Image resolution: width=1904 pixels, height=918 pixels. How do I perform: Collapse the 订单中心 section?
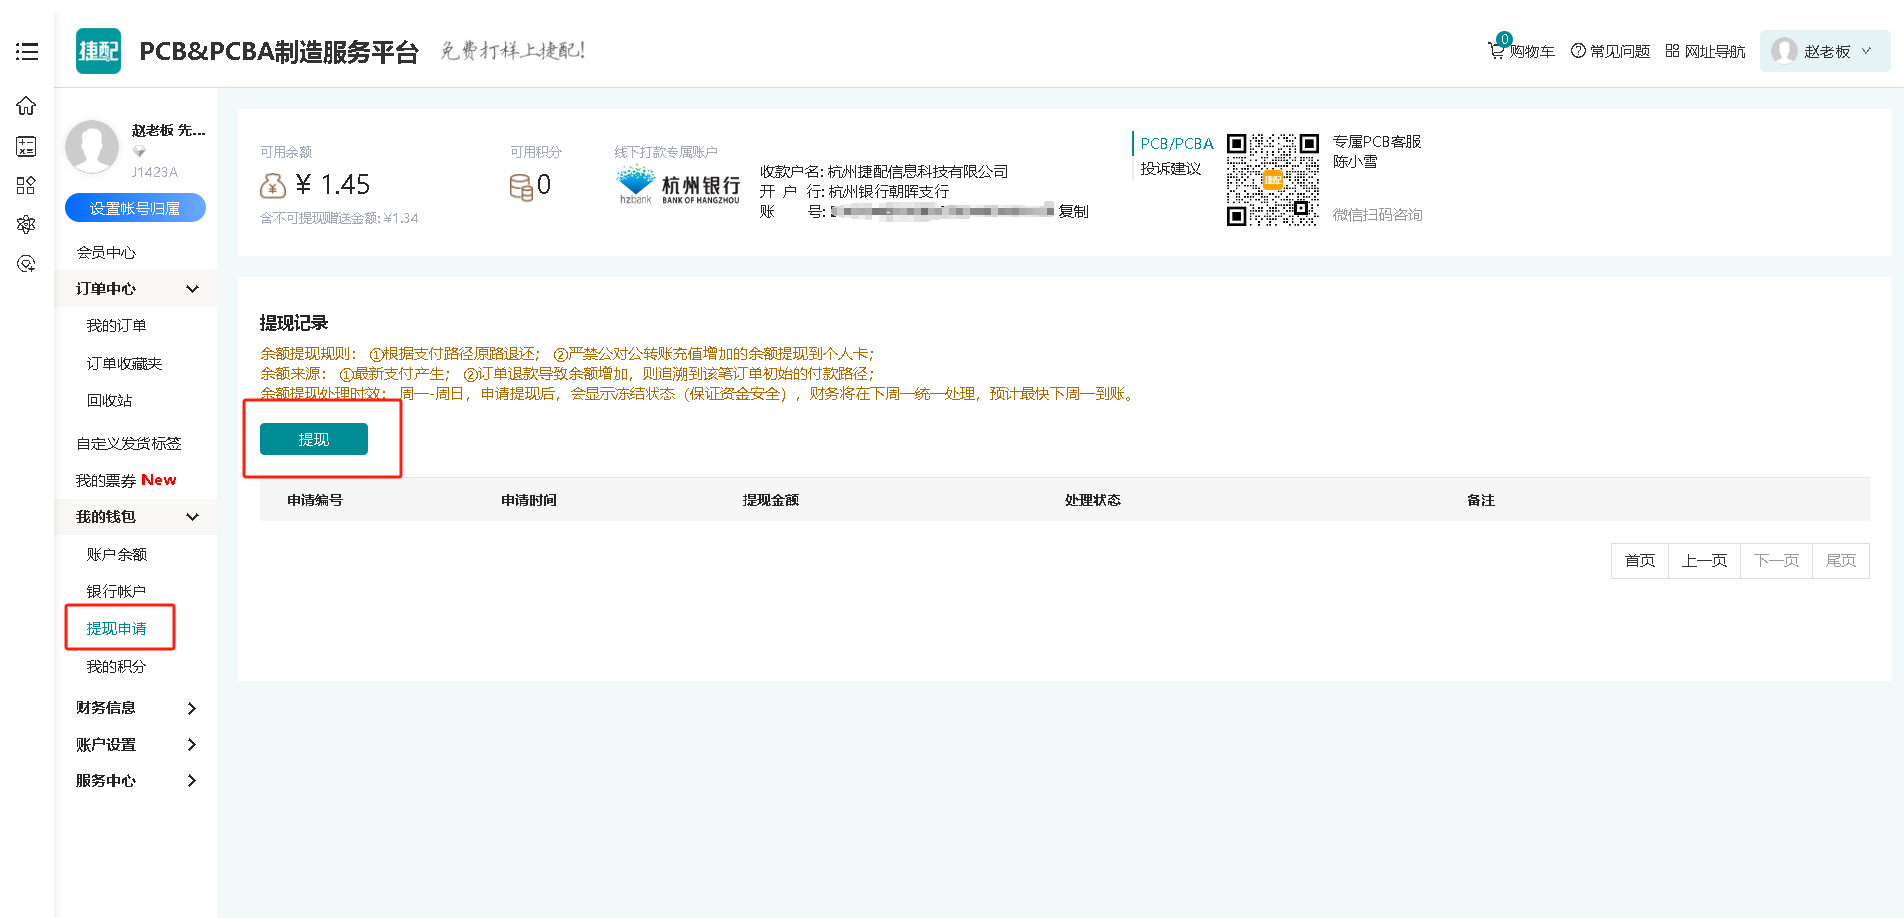pos(136,289)
